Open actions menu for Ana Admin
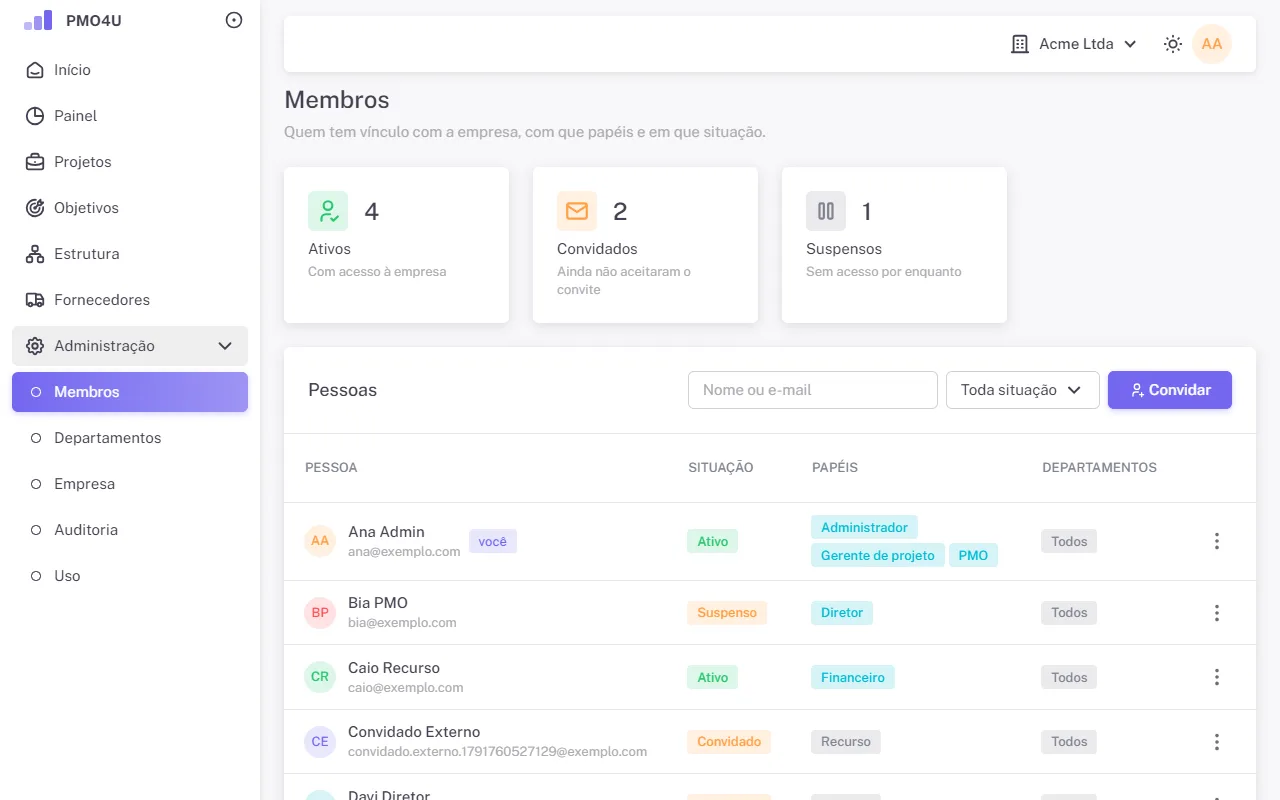The height and width of the screenshot is (800, 1280). point(1217,541)
